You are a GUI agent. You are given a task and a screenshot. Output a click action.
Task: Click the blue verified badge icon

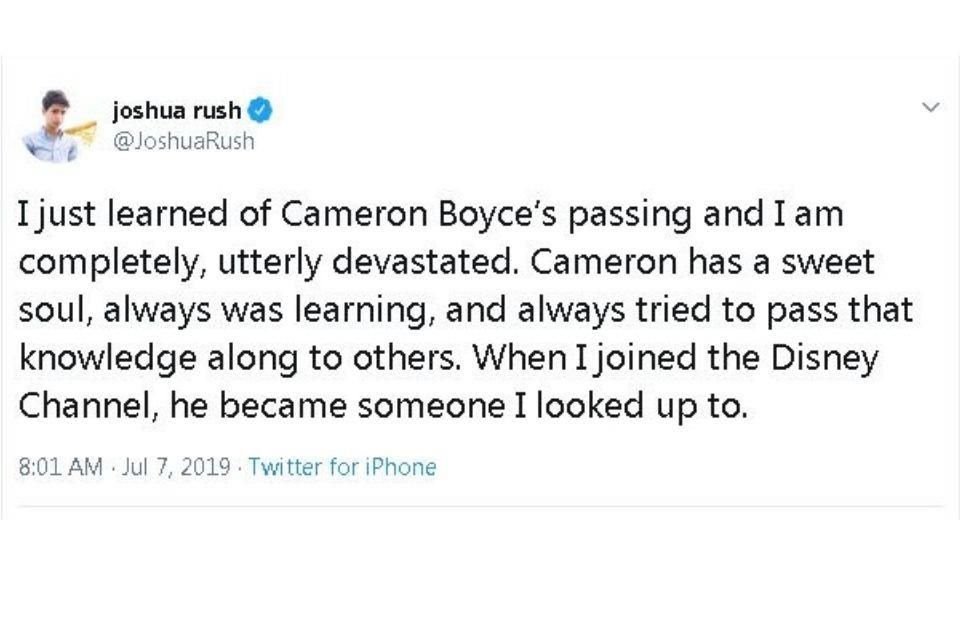(260, 110)
